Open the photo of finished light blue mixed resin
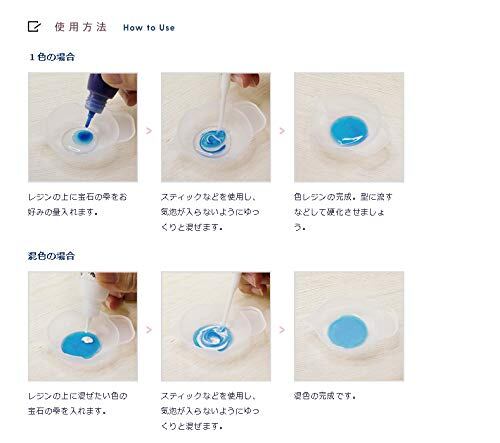This screenshot has height=443, width=500. pyautogui.click(x=349, y=326)
